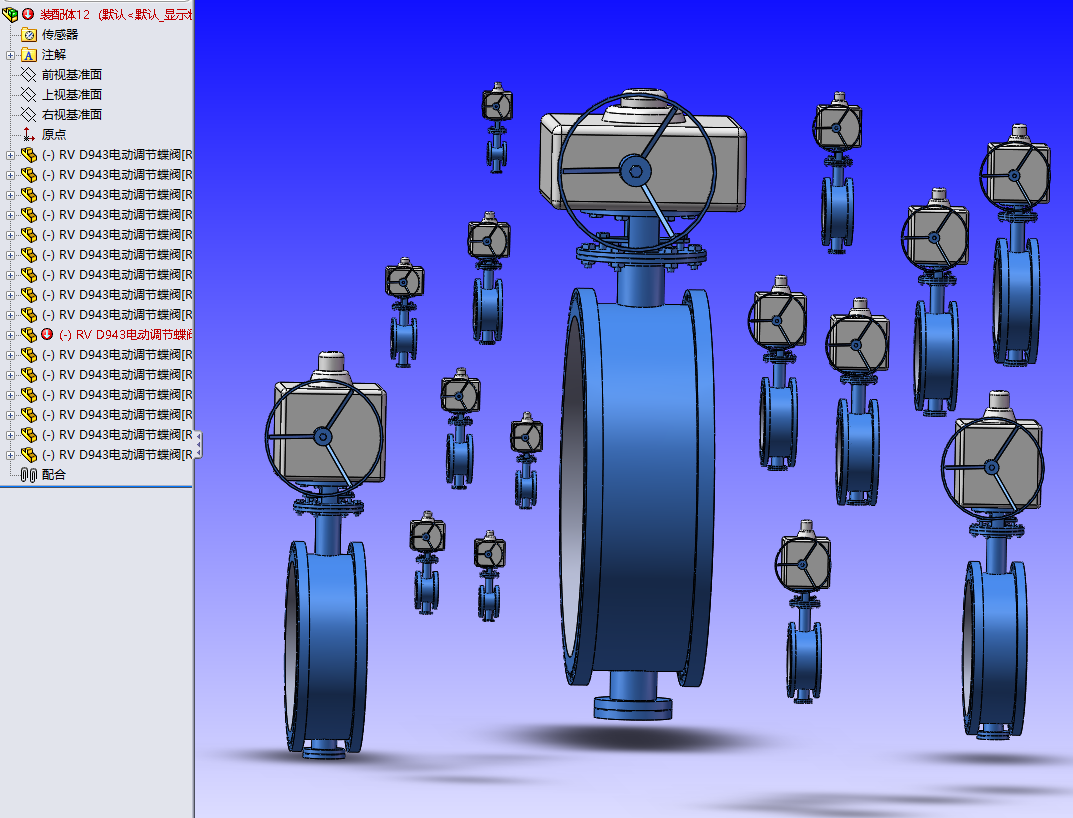Viewport: 1073px width, 818px height.
Task: Select the 前视基准面 front plane label
Action: pos(72,75)
